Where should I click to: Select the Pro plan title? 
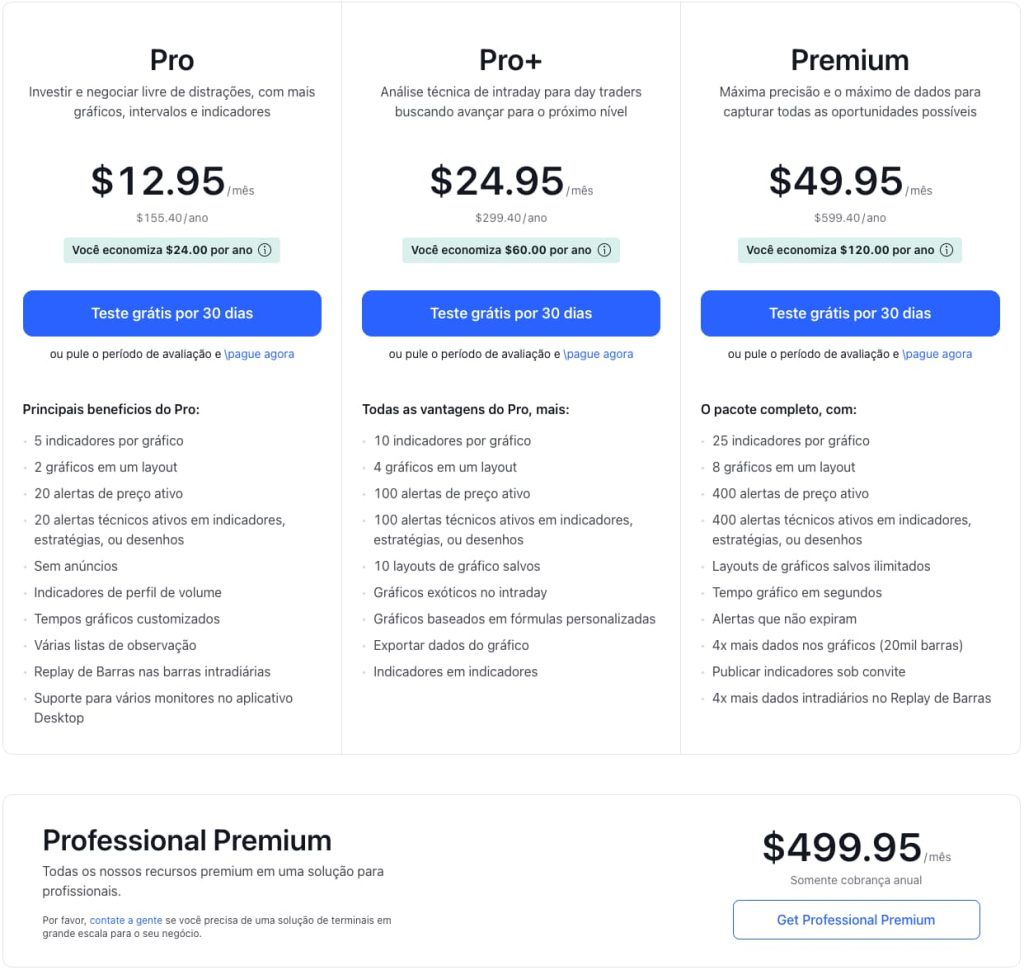click(x=172, y=60)
